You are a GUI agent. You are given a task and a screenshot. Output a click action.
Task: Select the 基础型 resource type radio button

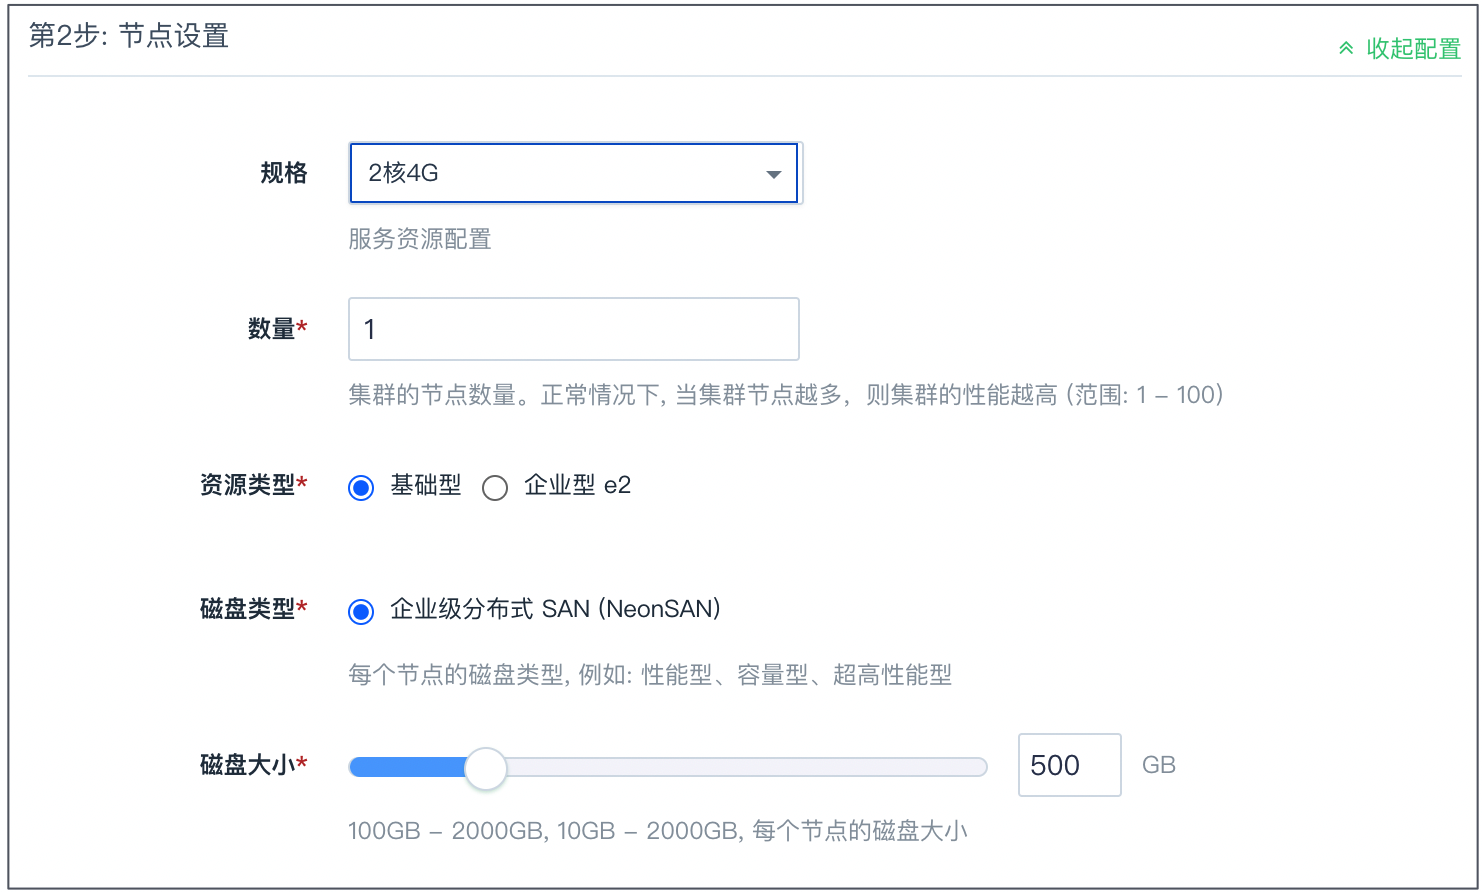click(x=361, y=488)
